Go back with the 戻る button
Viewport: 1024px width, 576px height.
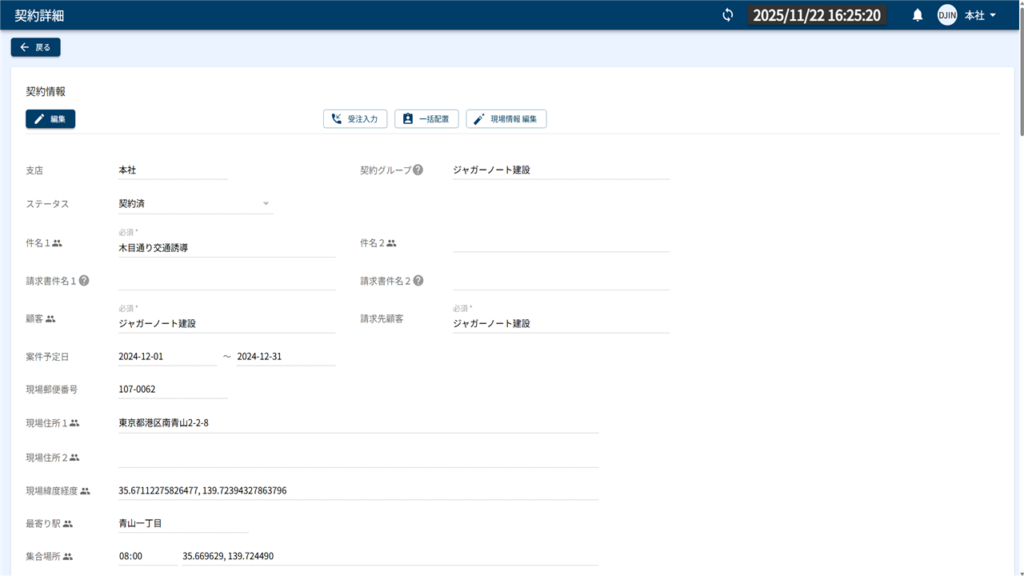tap(35, 47)
